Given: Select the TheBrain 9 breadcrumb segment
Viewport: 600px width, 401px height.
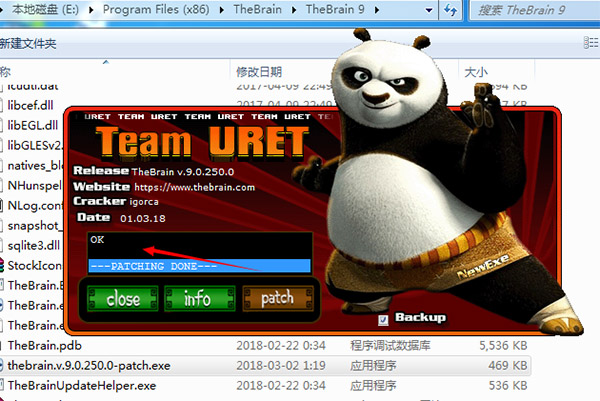Looking at the screenshot, I should pos(335,9).
